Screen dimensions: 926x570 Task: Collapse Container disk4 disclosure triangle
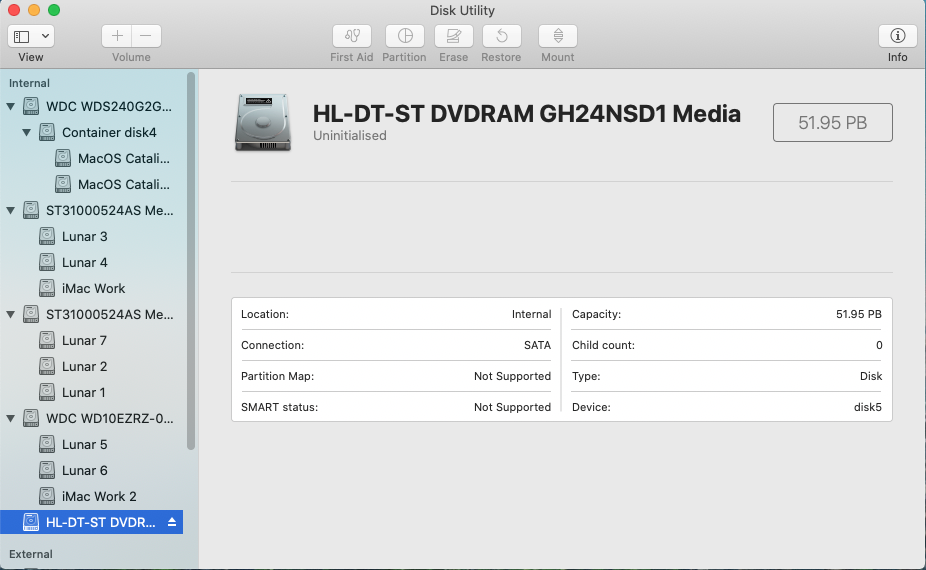(x=27, y=132)
